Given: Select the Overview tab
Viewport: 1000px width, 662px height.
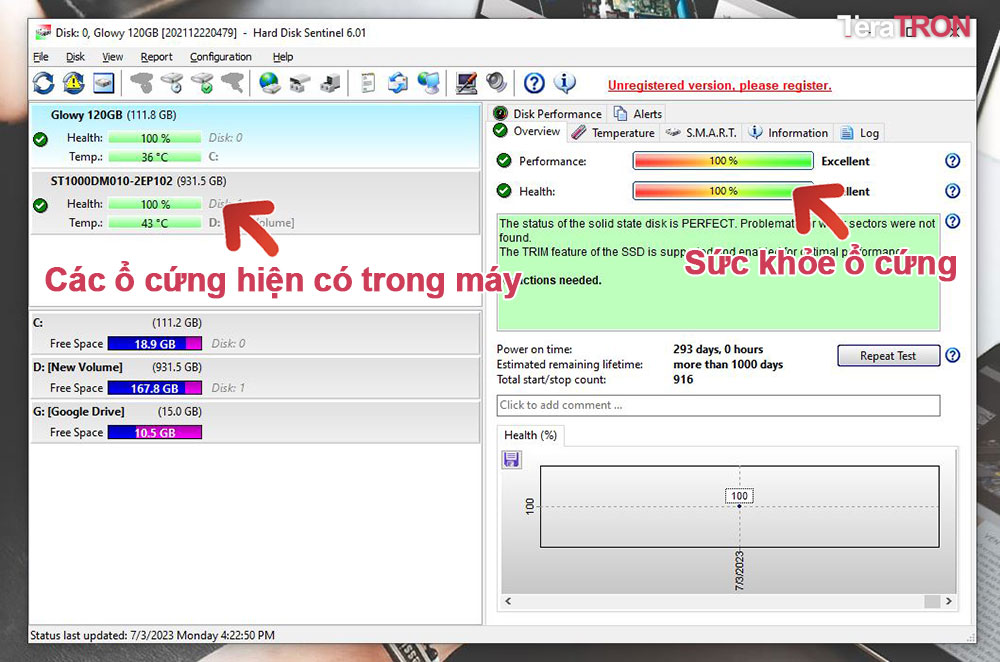Looking at the screenshot, I should (x=527, y=131).
